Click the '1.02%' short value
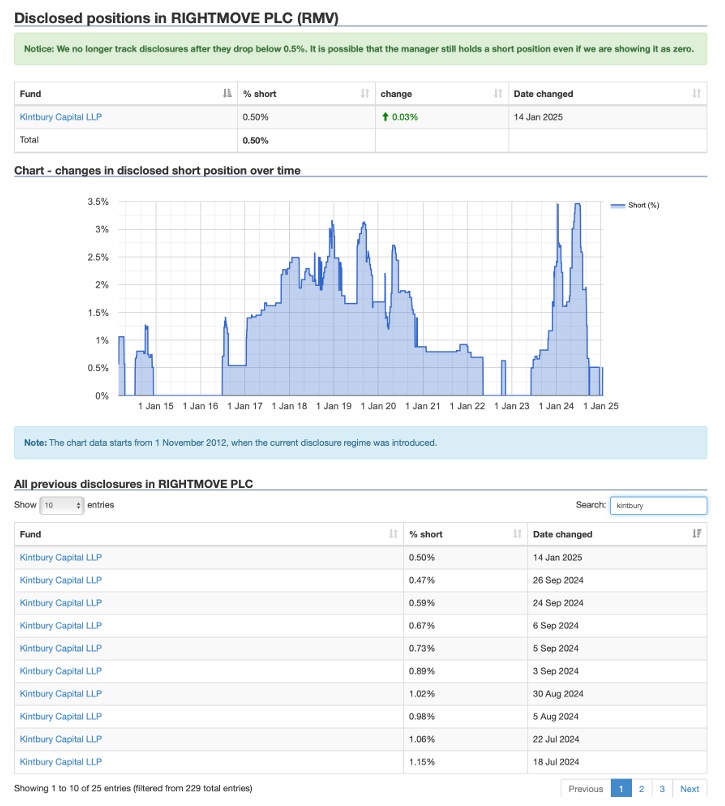The width and height of the screenshot is (725, 806). [x=422, y=693]
